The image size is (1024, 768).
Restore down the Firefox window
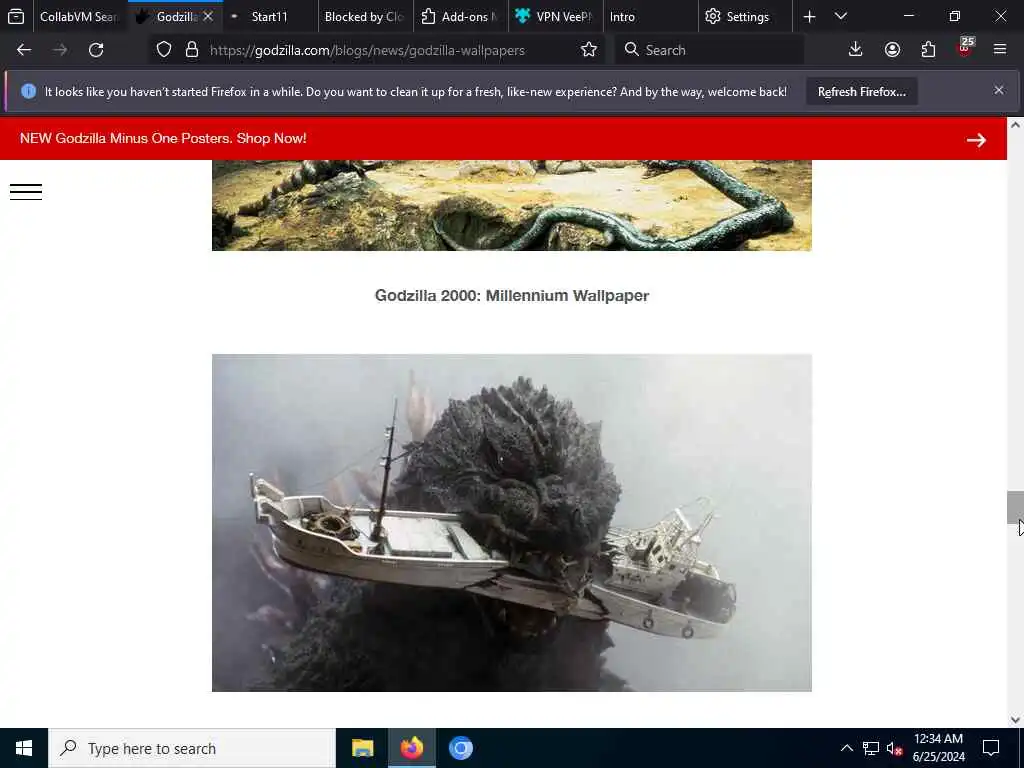(954, 16)
